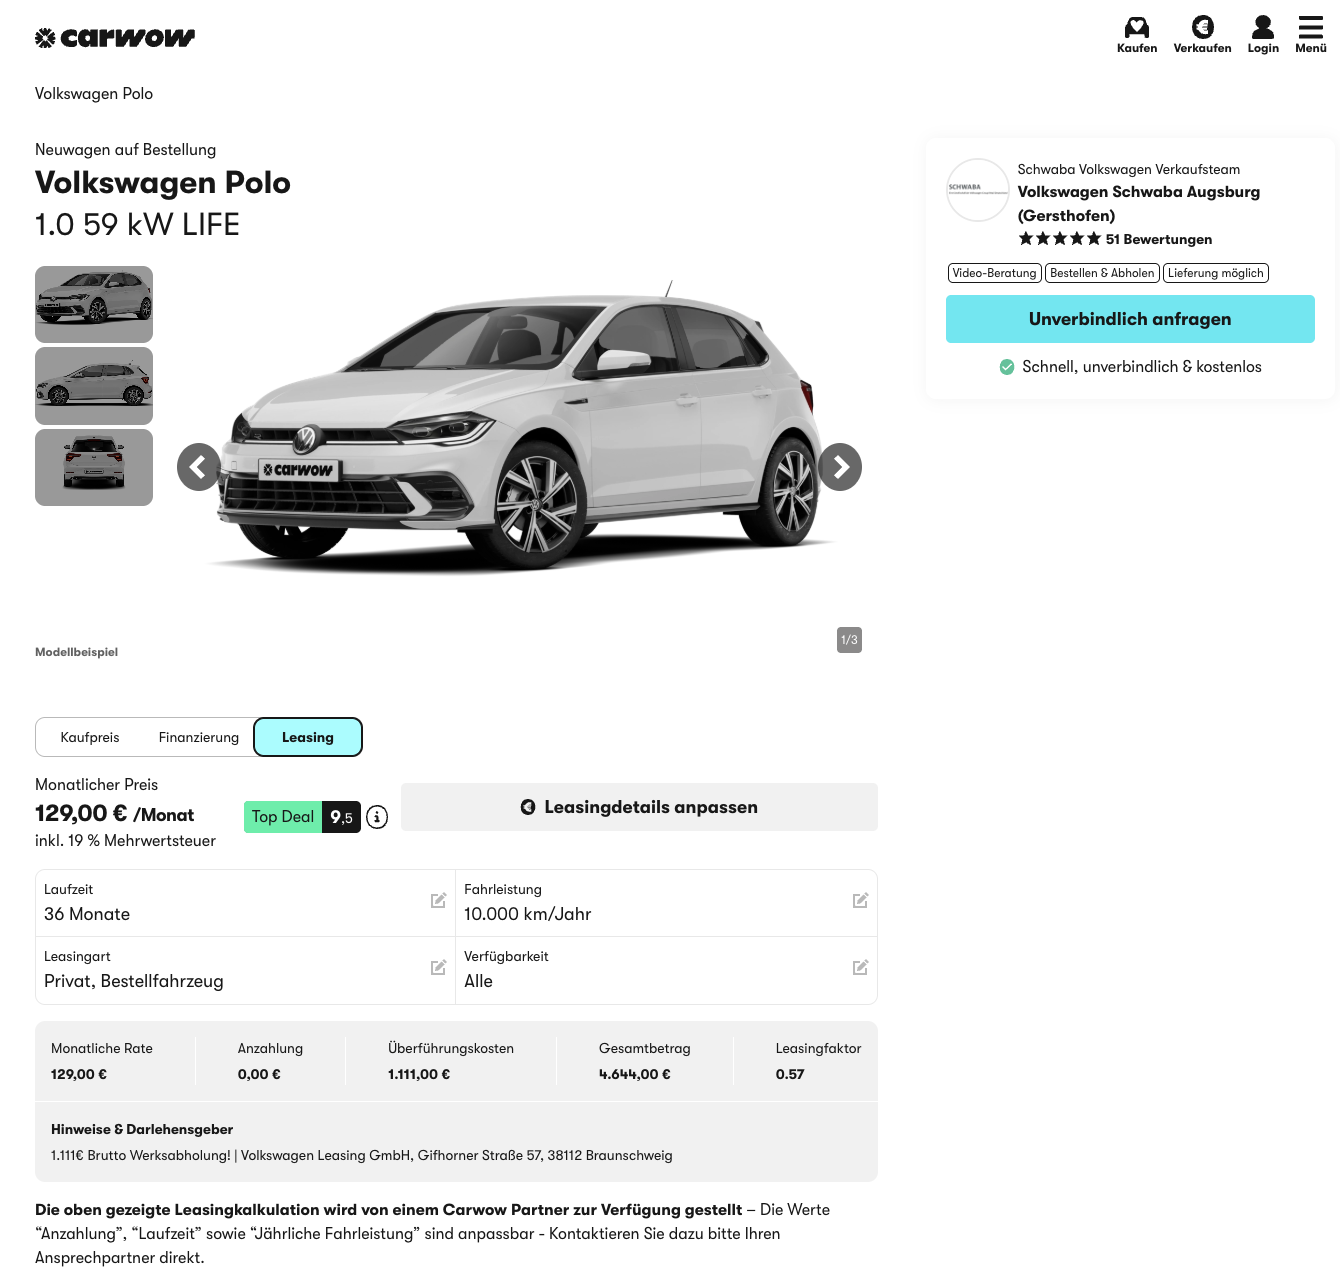Click the Login user icon
The image size is (1340, 1276).
tap(1263, 28)
